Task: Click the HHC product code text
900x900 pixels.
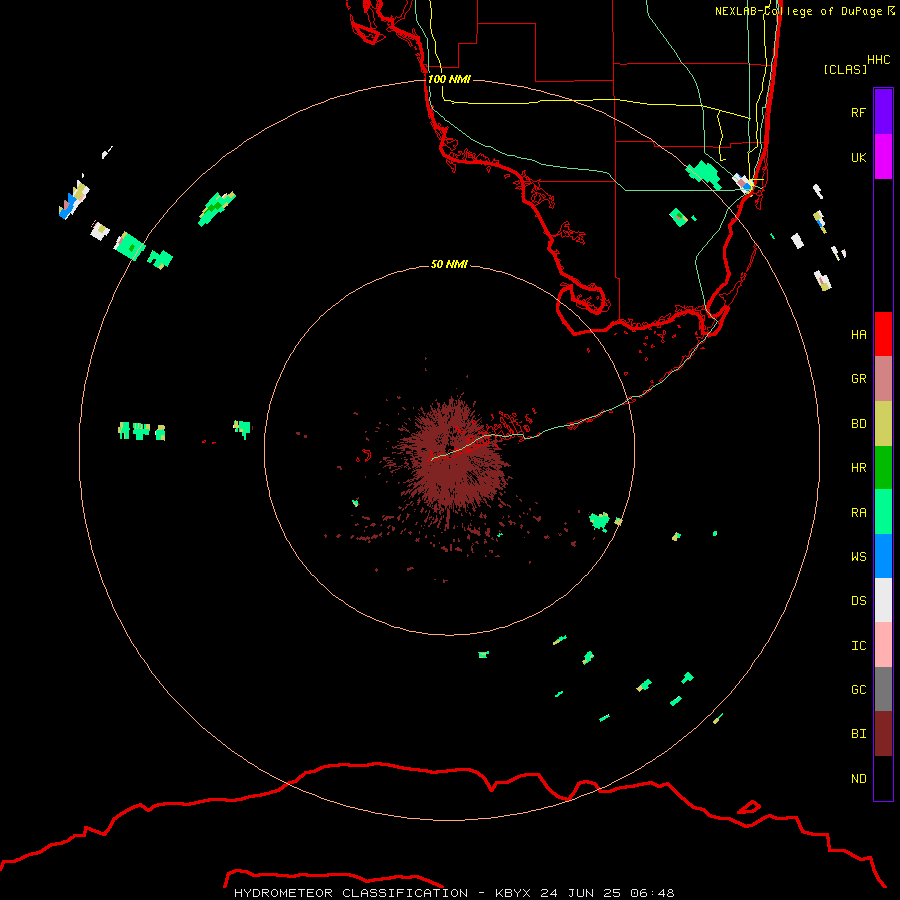Action: 879,60
